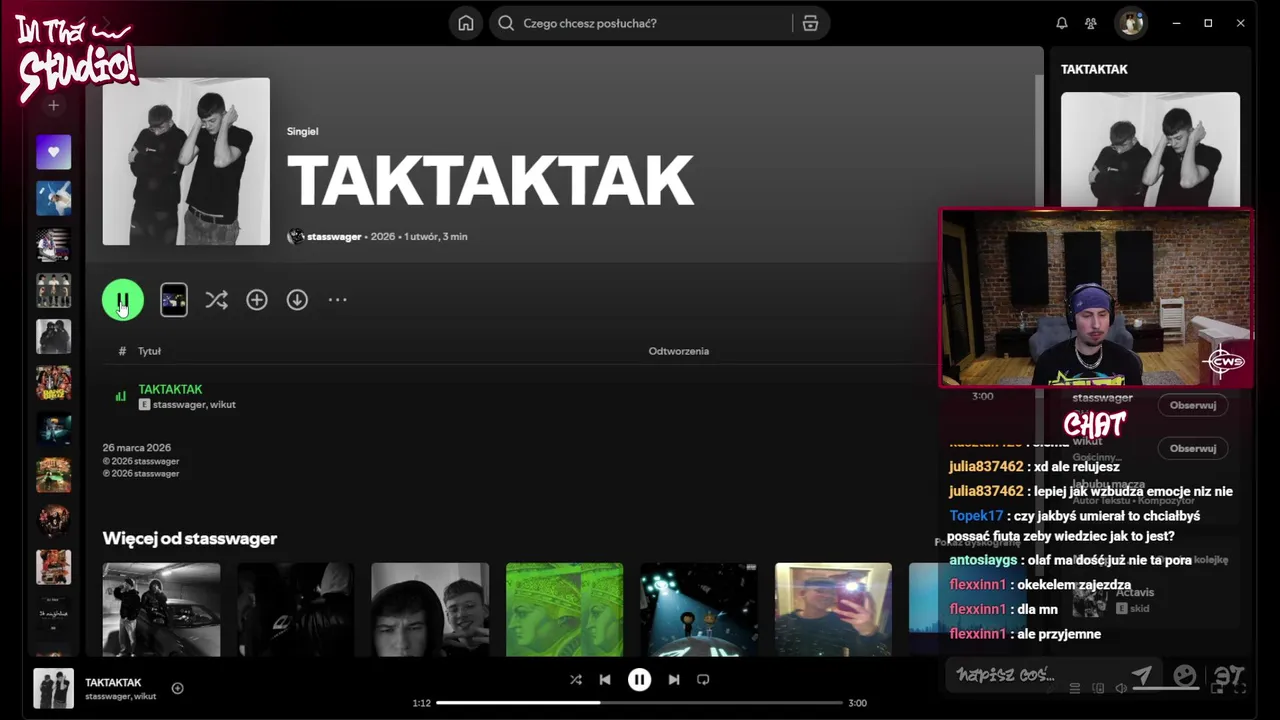Viewport: 1280px width, 720px height.
Task: Open the stage spotlight release card
Action: click(x=698, y=609)
